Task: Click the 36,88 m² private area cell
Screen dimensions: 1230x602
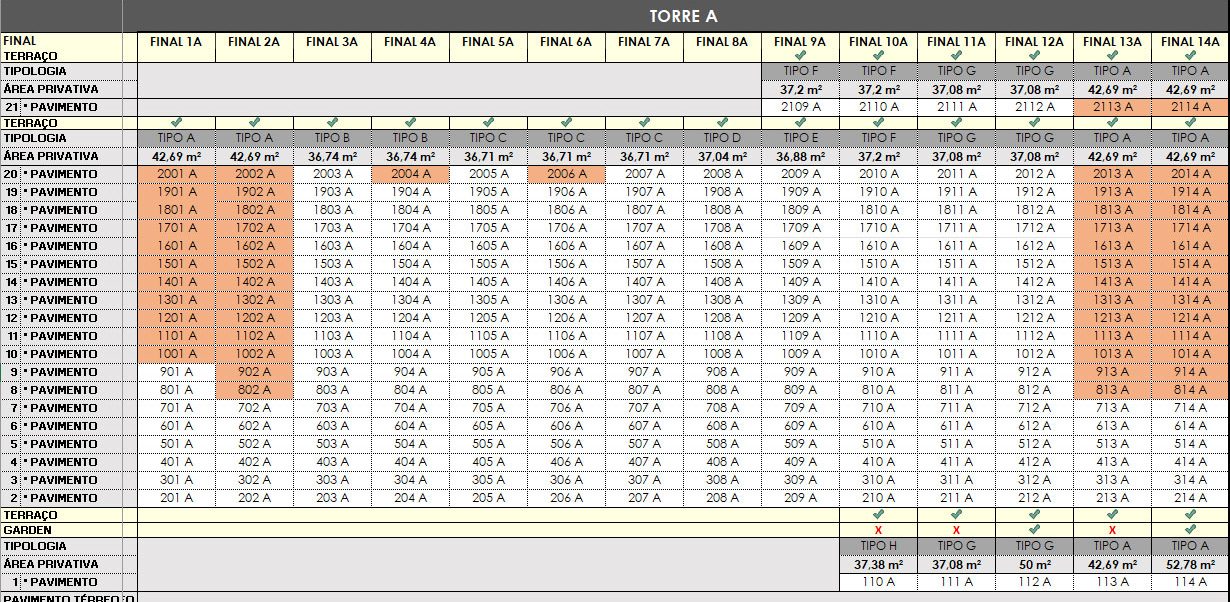Action: click(x=800, y=156)
